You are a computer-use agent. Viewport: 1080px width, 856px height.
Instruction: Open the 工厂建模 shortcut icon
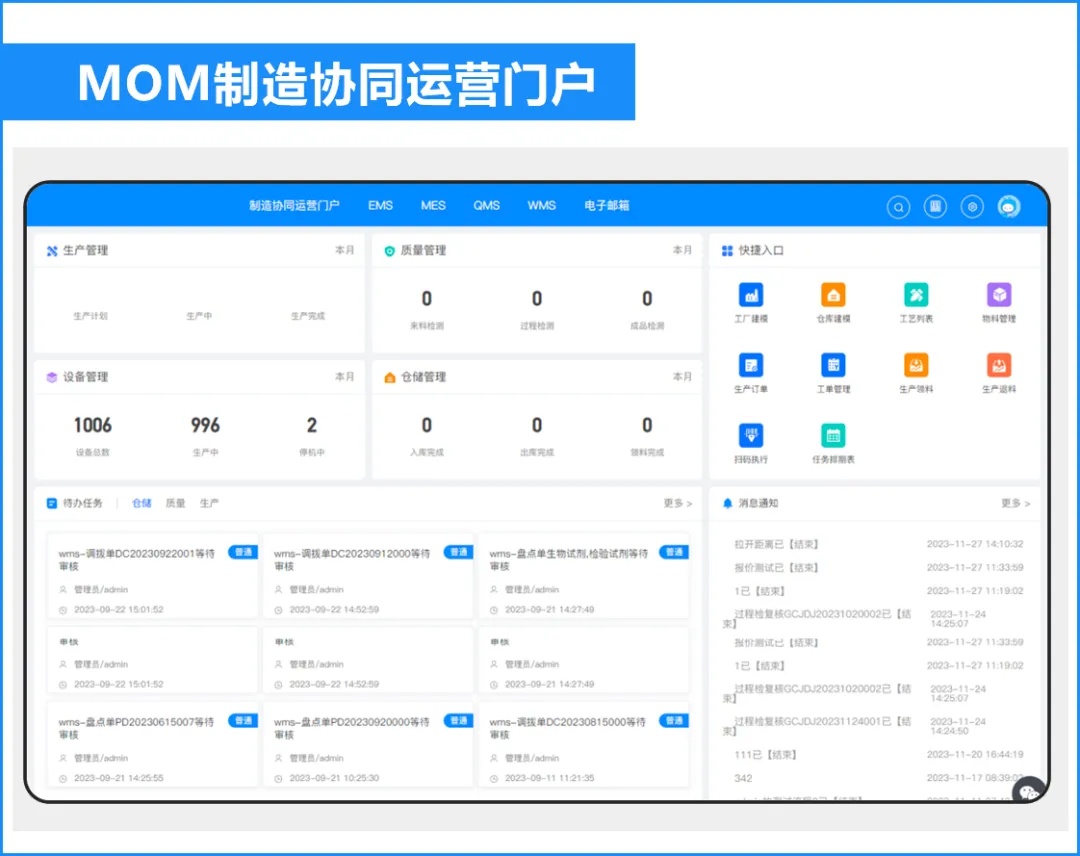[751, 295]
